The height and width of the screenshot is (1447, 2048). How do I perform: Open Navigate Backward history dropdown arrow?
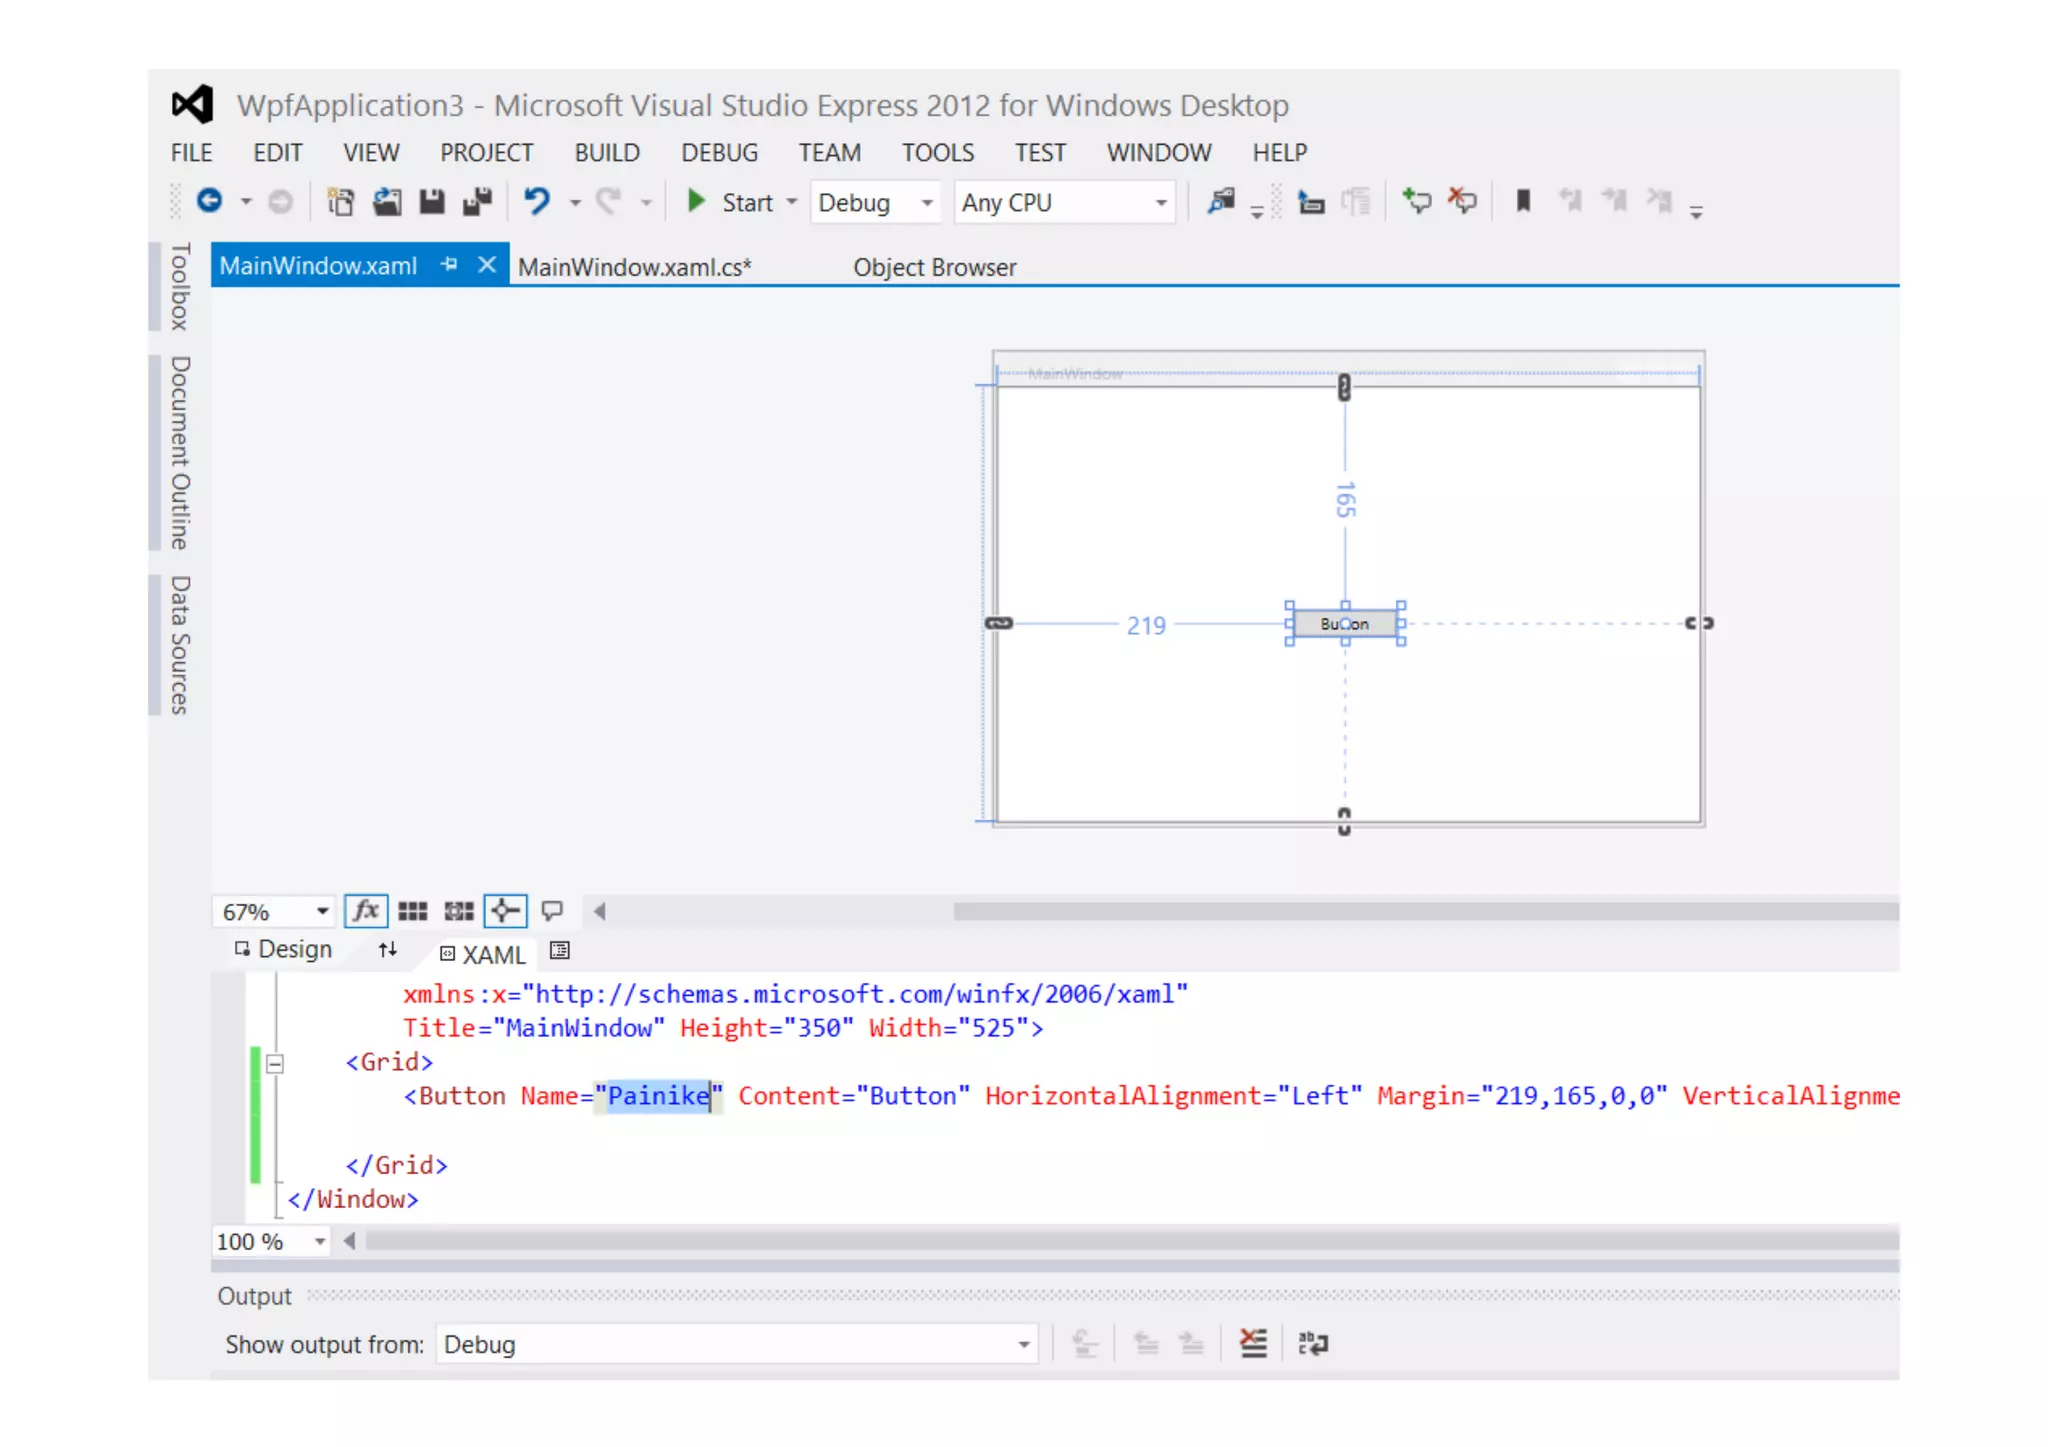tap(246, 202)
